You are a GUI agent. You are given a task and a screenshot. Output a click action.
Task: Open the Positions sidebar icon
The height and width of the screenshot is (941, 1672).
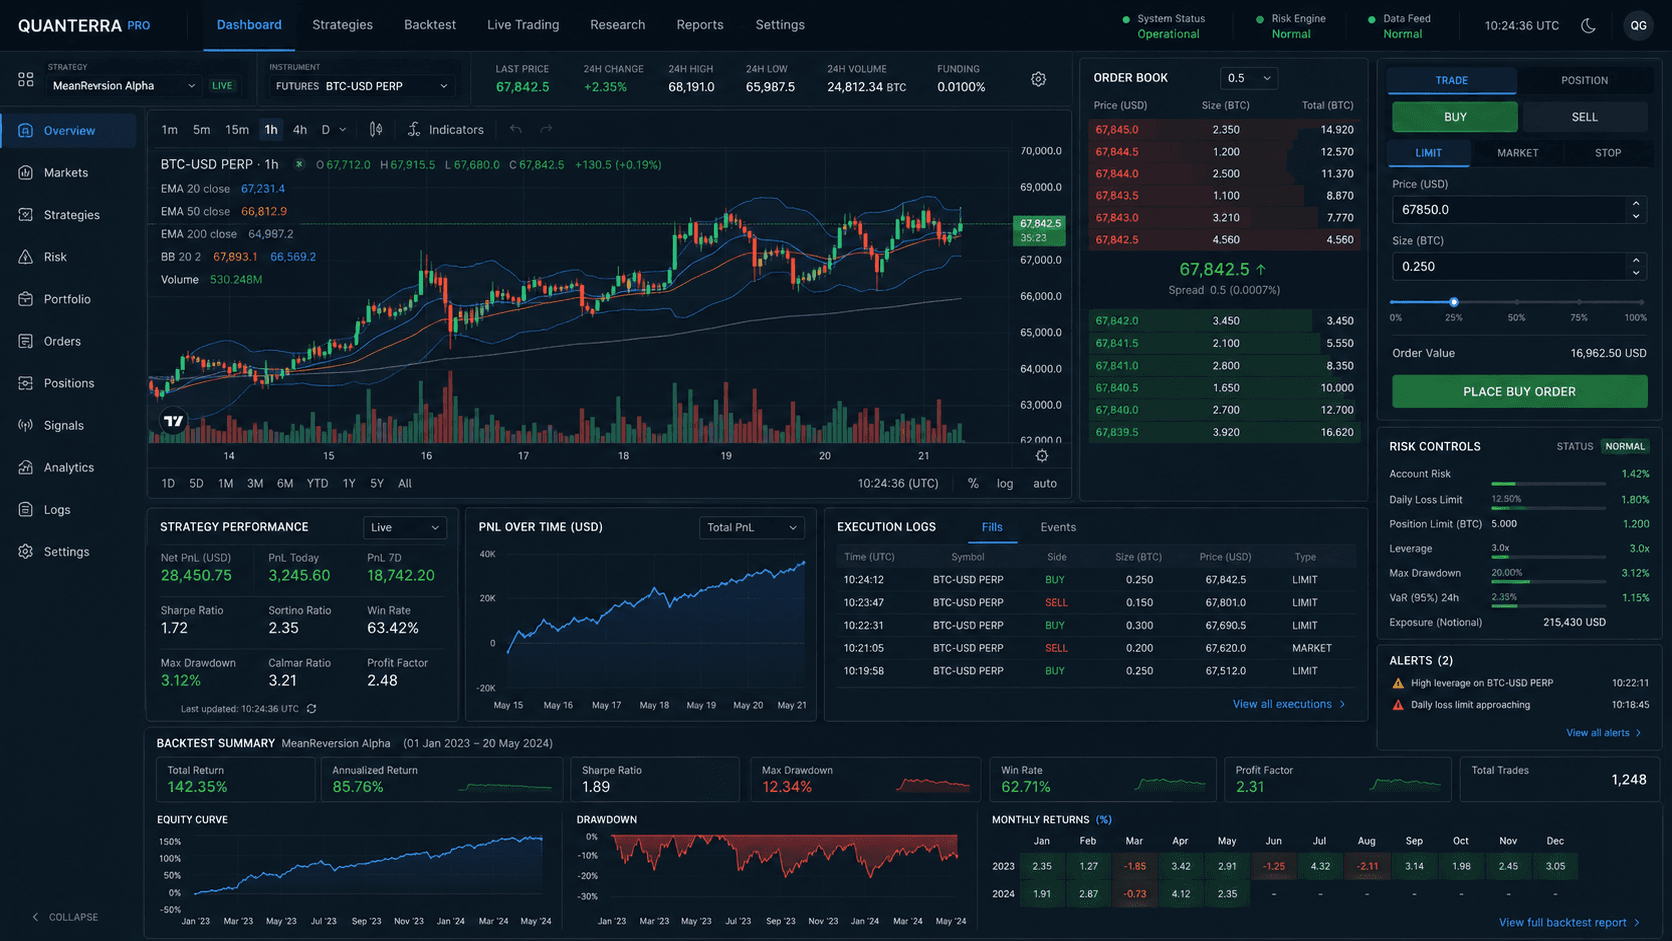click(x=26, y=383)
